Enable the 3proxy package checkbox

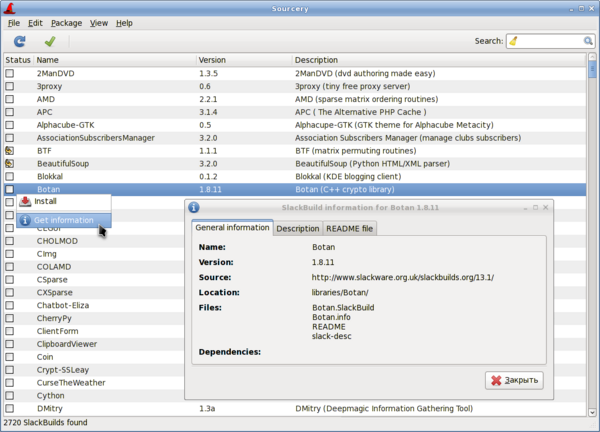pos(9,87)
